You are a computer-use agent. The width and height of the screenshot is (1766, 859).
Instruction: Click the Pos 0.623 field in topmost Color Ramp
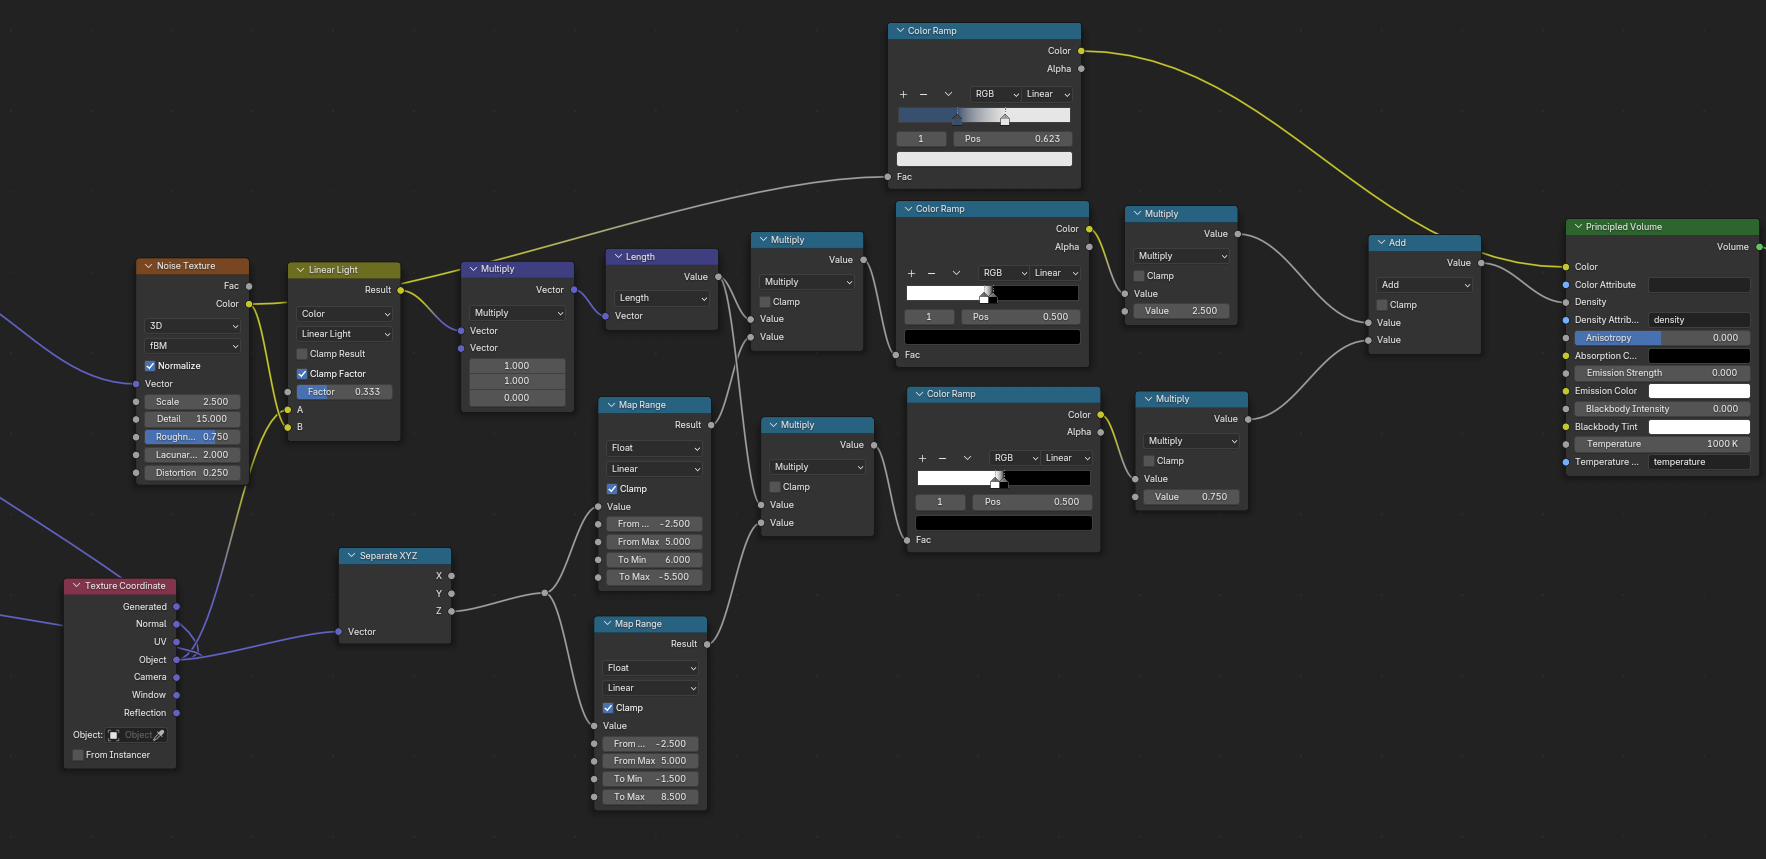point(1013,139)
